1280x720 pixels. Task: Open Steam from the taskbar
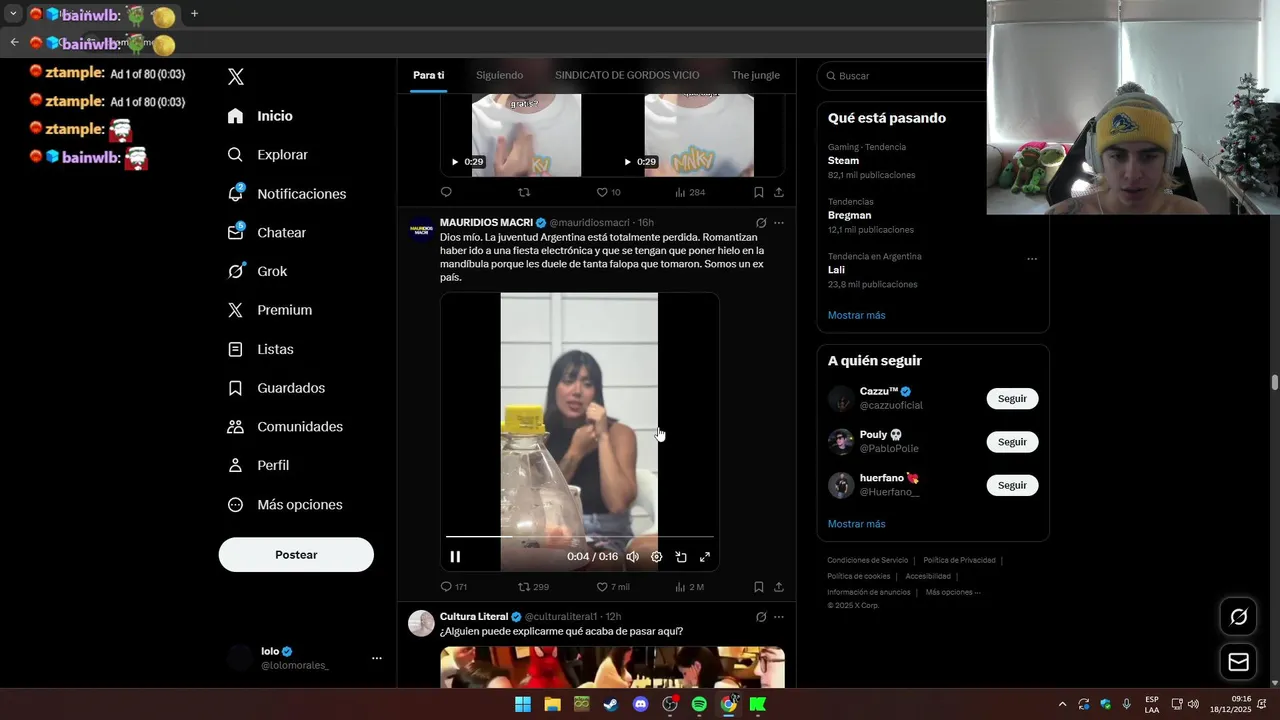pyautogui.click(x=610, y=704)
